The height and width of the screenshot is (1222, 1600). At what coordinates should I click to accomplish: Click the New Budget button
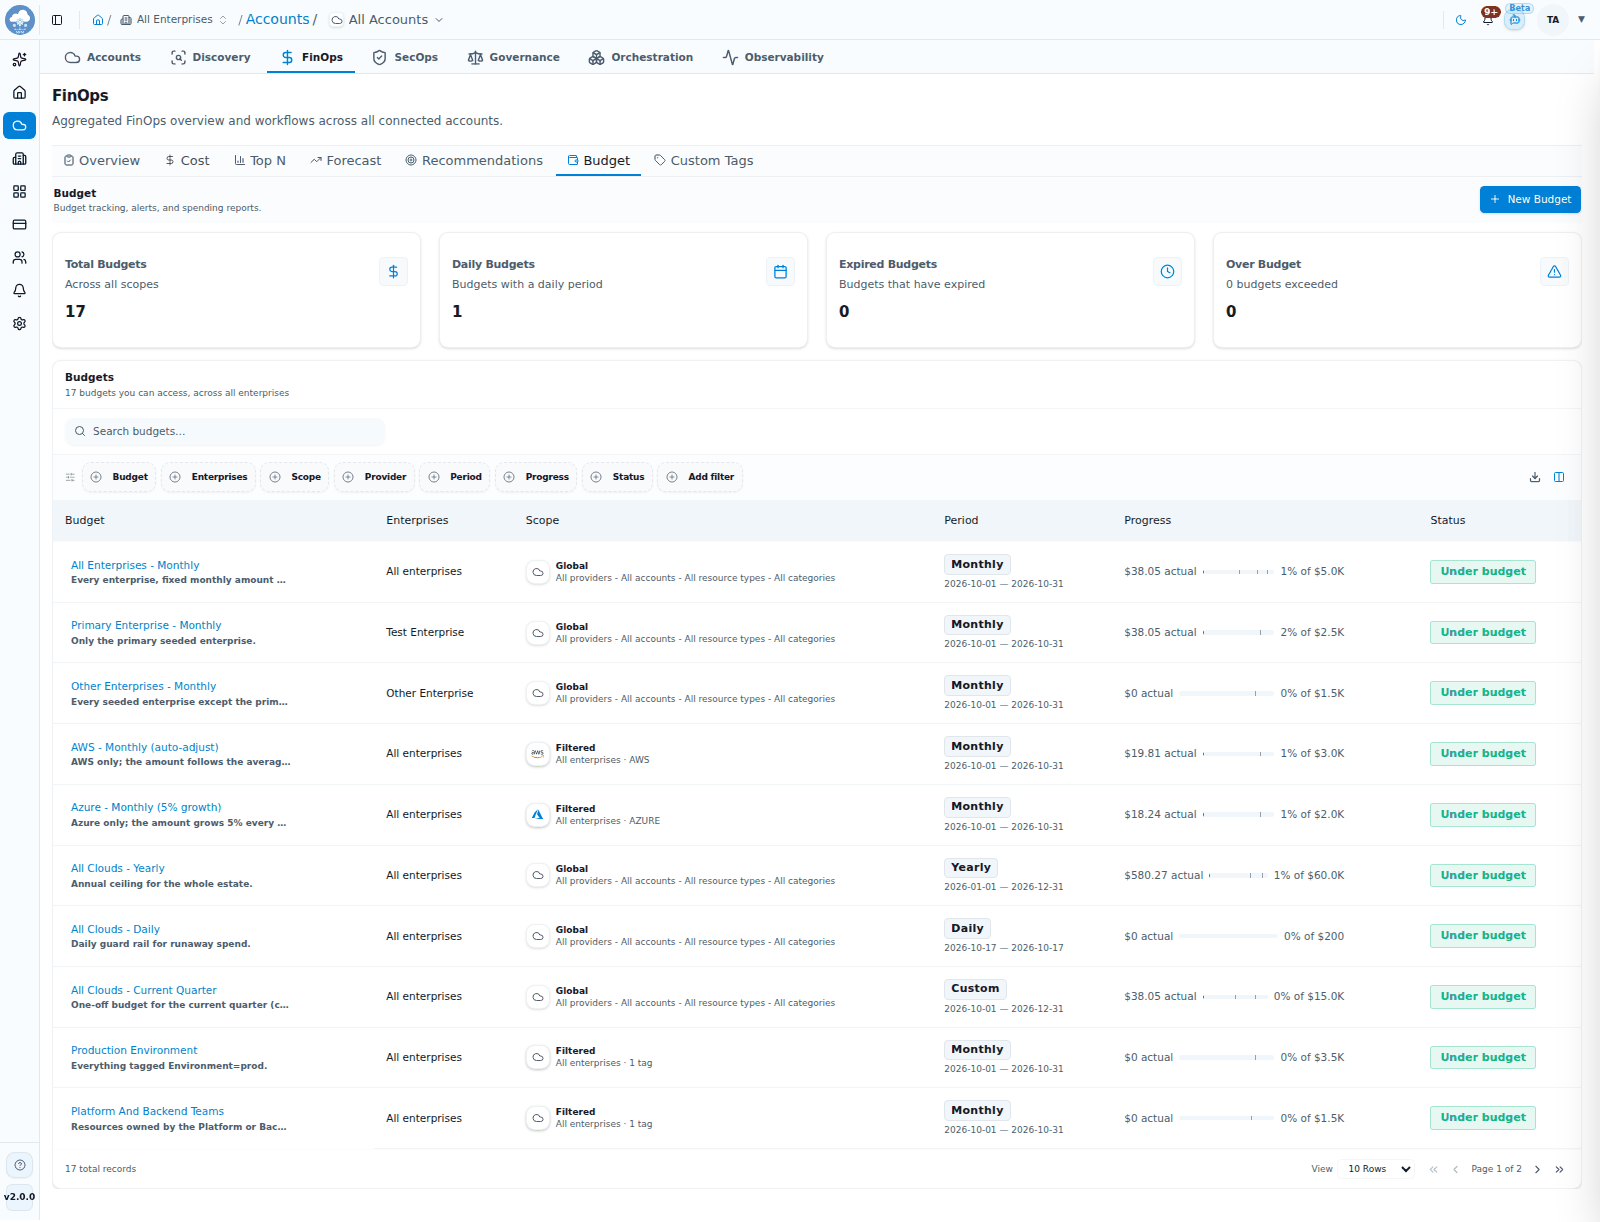tap(1530, 200)
